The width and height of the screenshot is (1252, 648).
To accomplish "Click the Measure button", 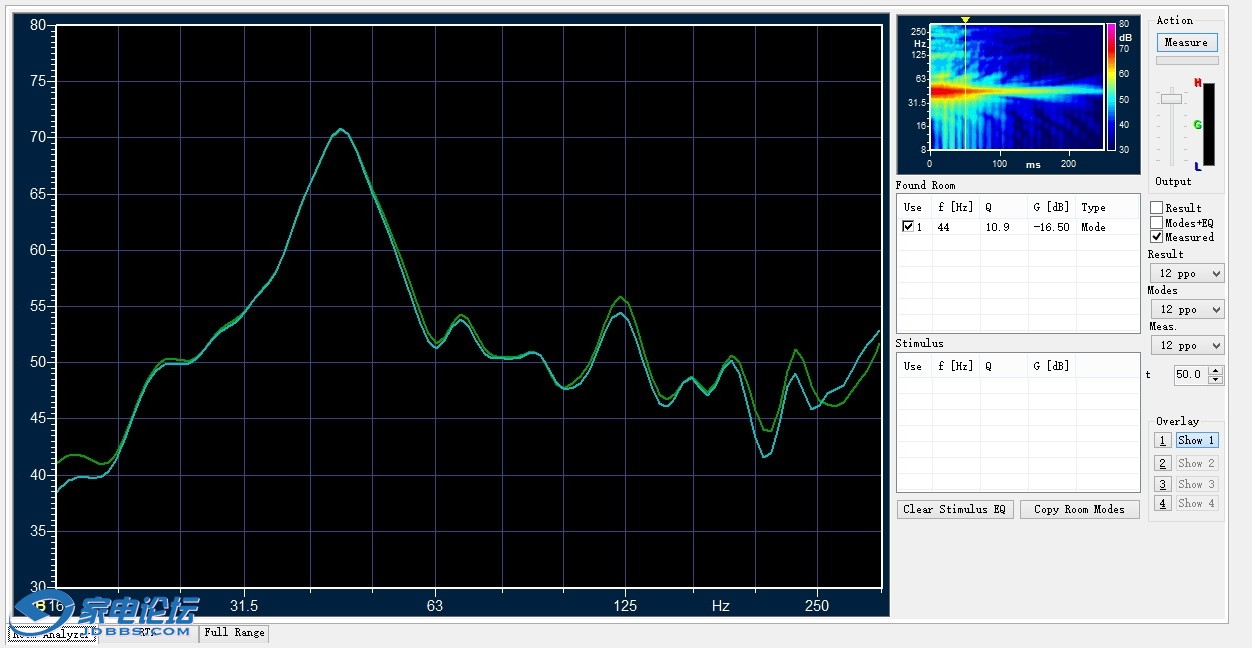I will click(x=1186, y=42).
